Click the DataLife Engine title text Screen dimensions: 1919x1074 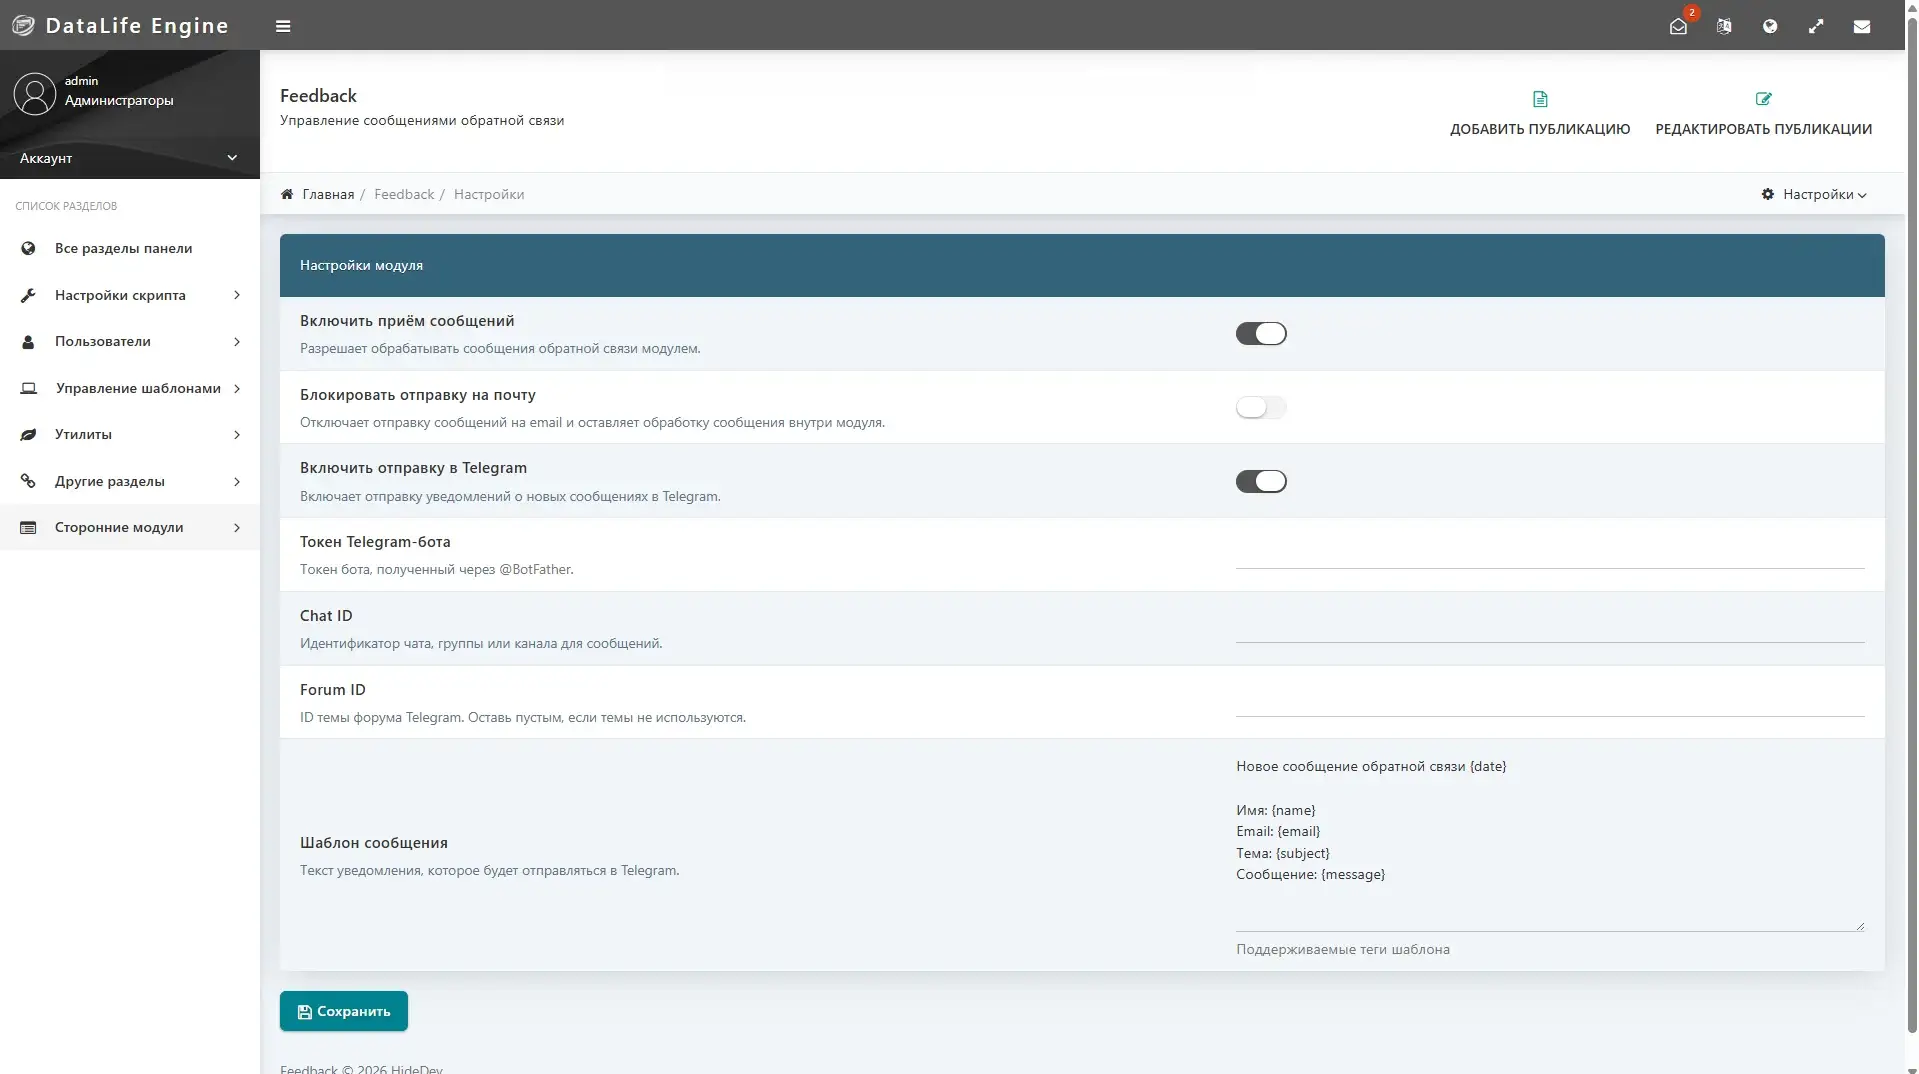137,26
